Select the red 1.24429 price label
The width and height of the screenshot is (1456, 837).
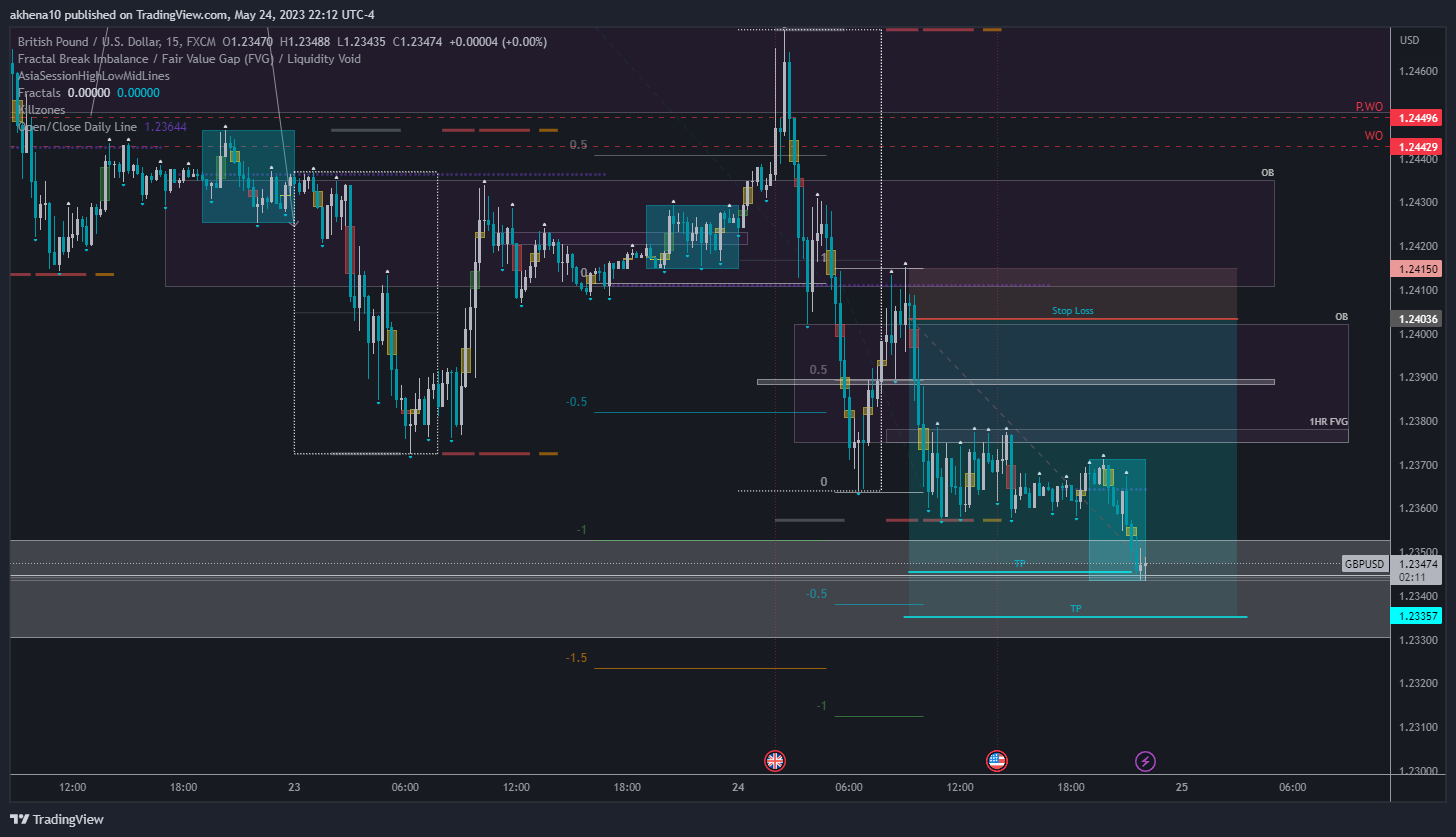tap(1419, 147)
